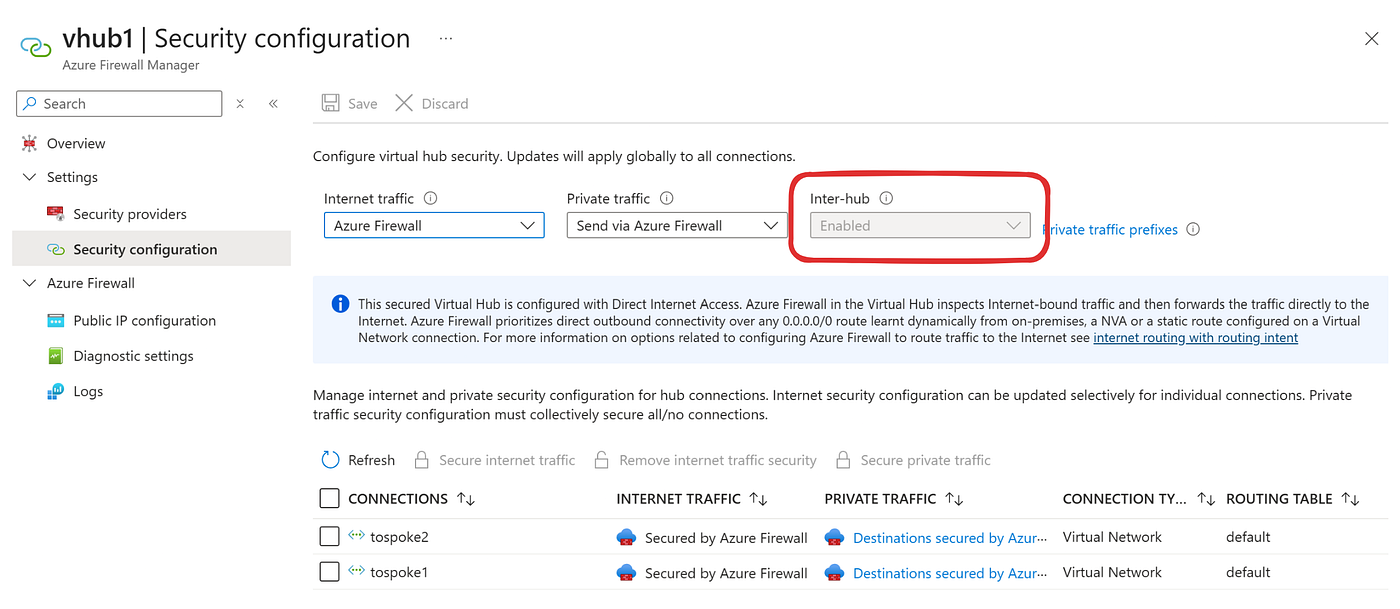Image resolution: width=1400 pixels, height=609 pixels.
Task: Click the blue information banner icon
Action: (340, 304)
